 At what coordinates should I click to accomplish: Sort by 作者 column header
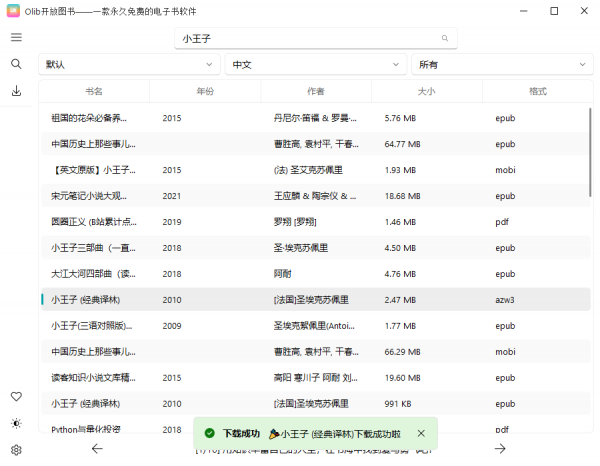tap(316, 91)
